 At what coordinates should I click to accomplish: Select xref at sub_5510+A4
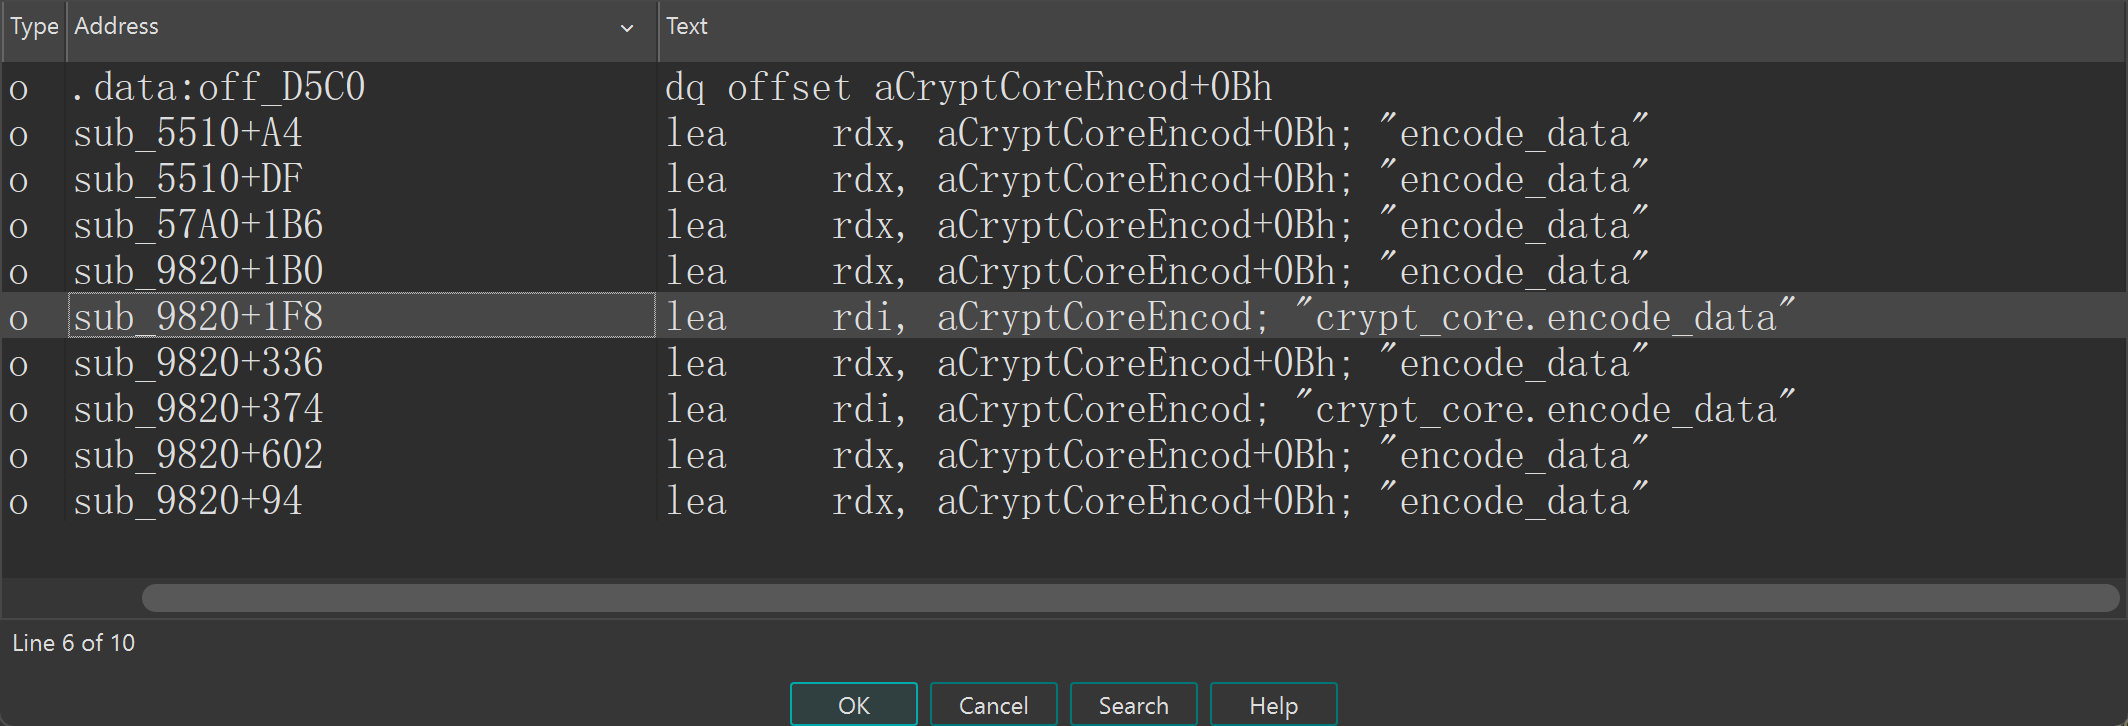187,134
